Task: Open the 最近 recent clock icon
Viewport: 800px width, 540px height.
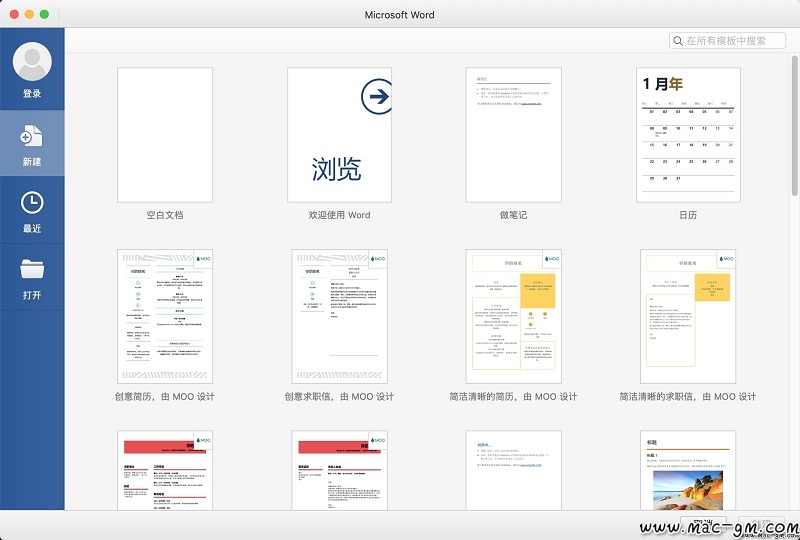Action: click(32, 203)
